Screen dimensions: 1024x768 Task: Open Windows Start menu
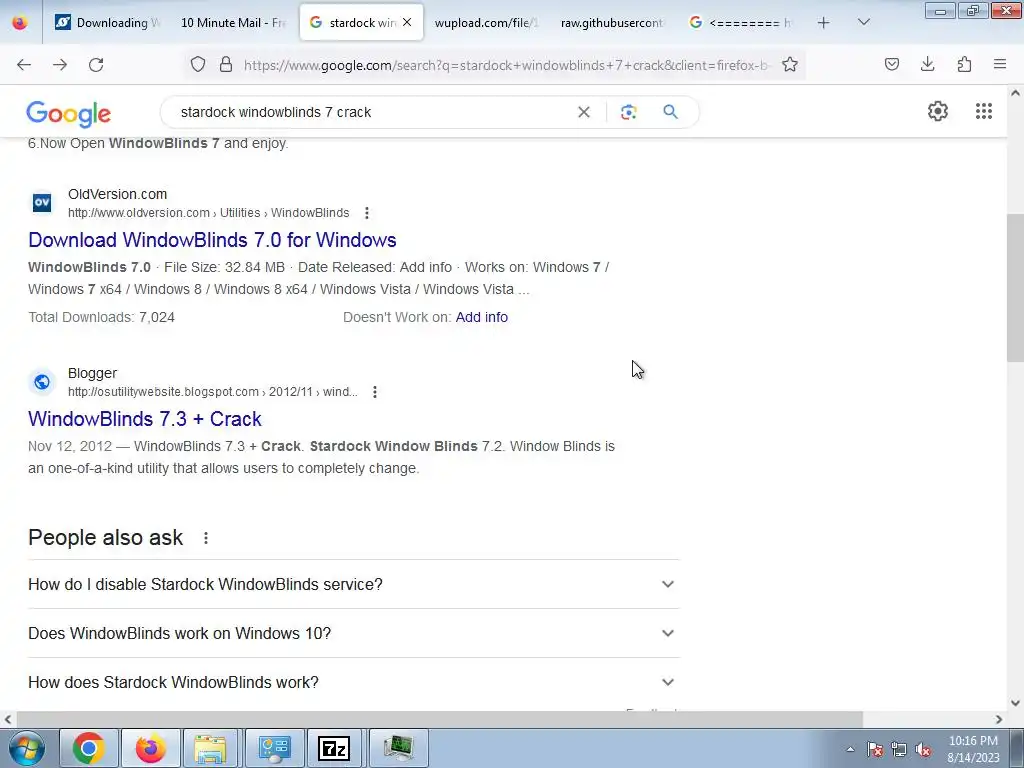(27, 748)
